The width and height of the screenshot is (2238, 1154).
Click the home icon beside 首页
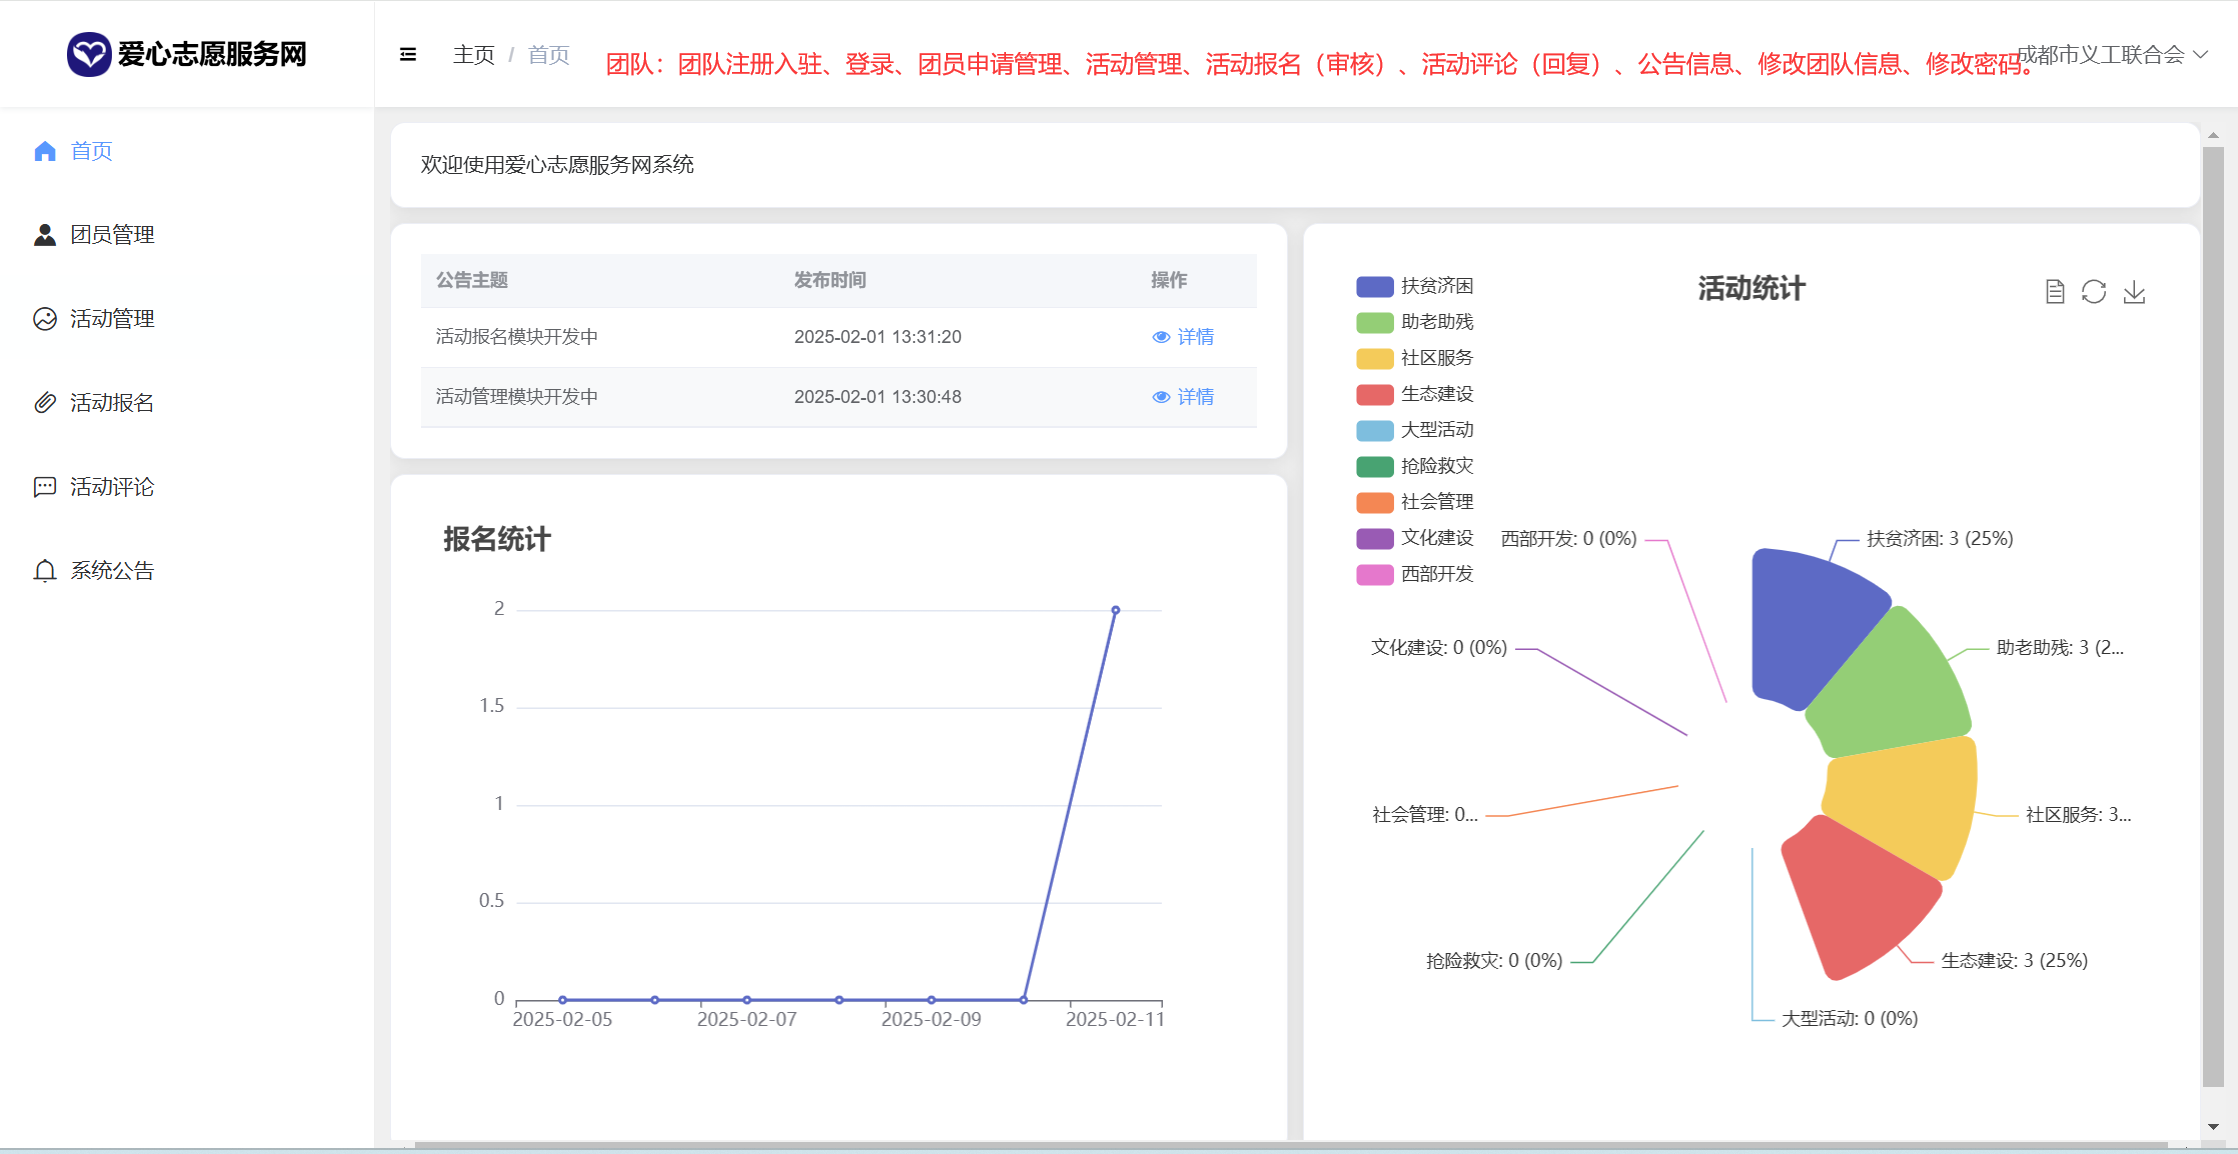pos(45,151)
